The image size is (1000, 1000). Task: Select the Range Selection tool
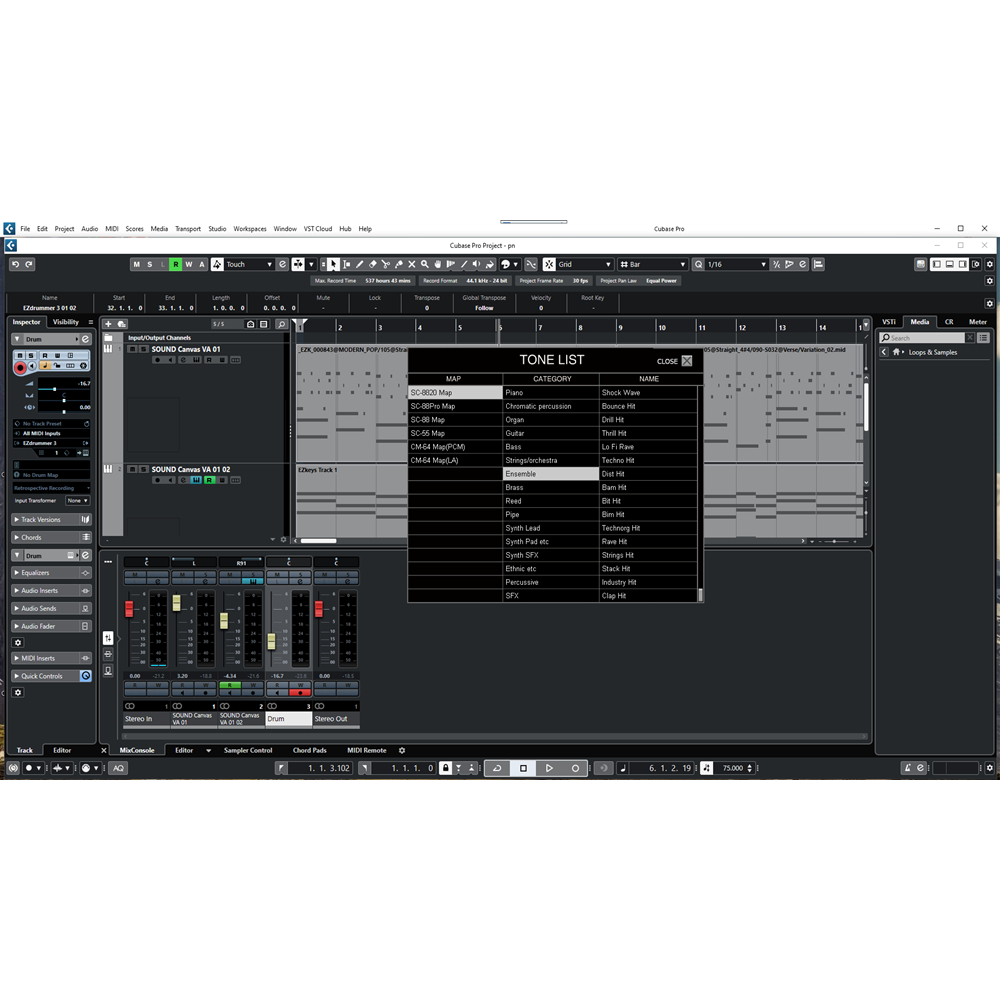click(346, 264)
